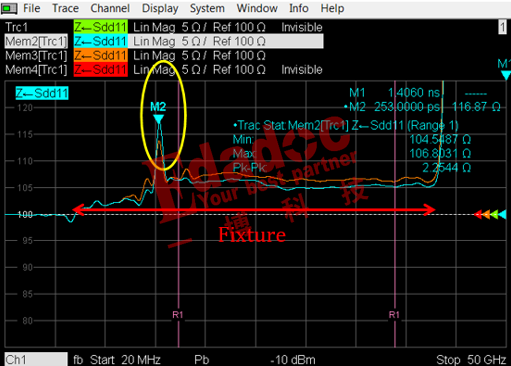Click the orange Z←Sdd11 label of Mem3
This screenshot has width=511, height=366.
(101, 55)
